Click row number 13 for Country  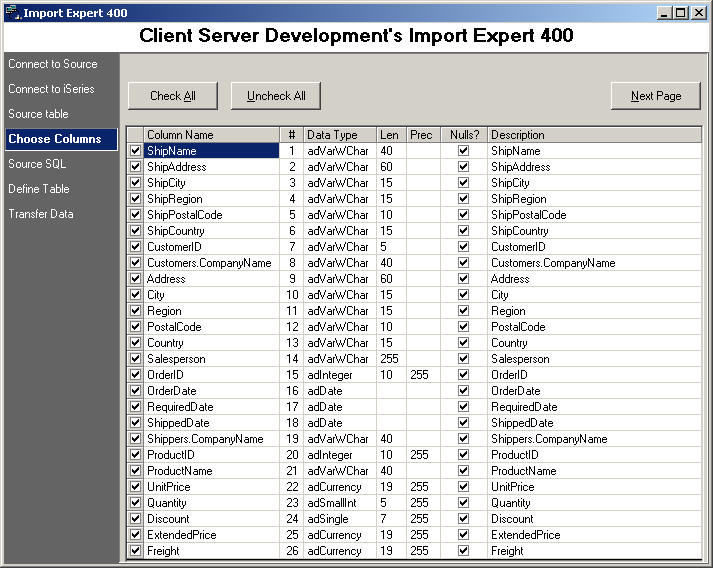click(292, 342)
